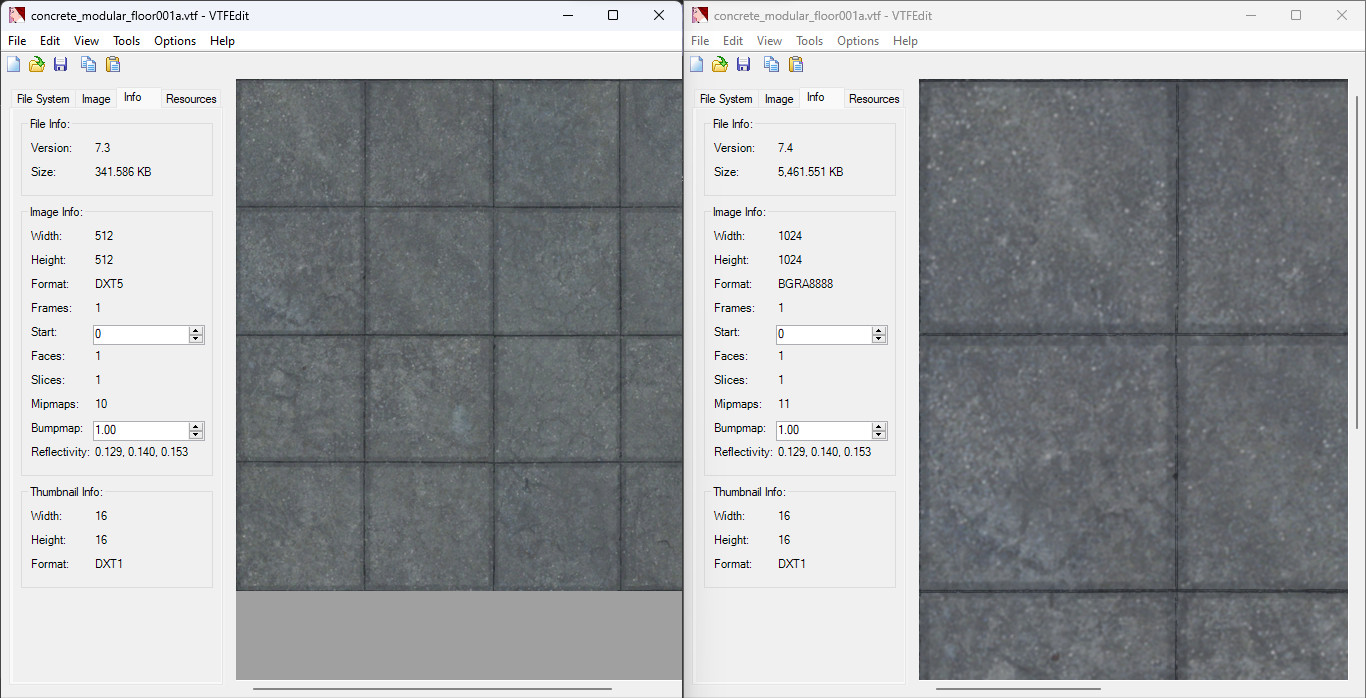This screenshot has height=698, width=1366.
Task: Open a VTF file using the Open toolbar icon
Action: click(x=37, y=63)
